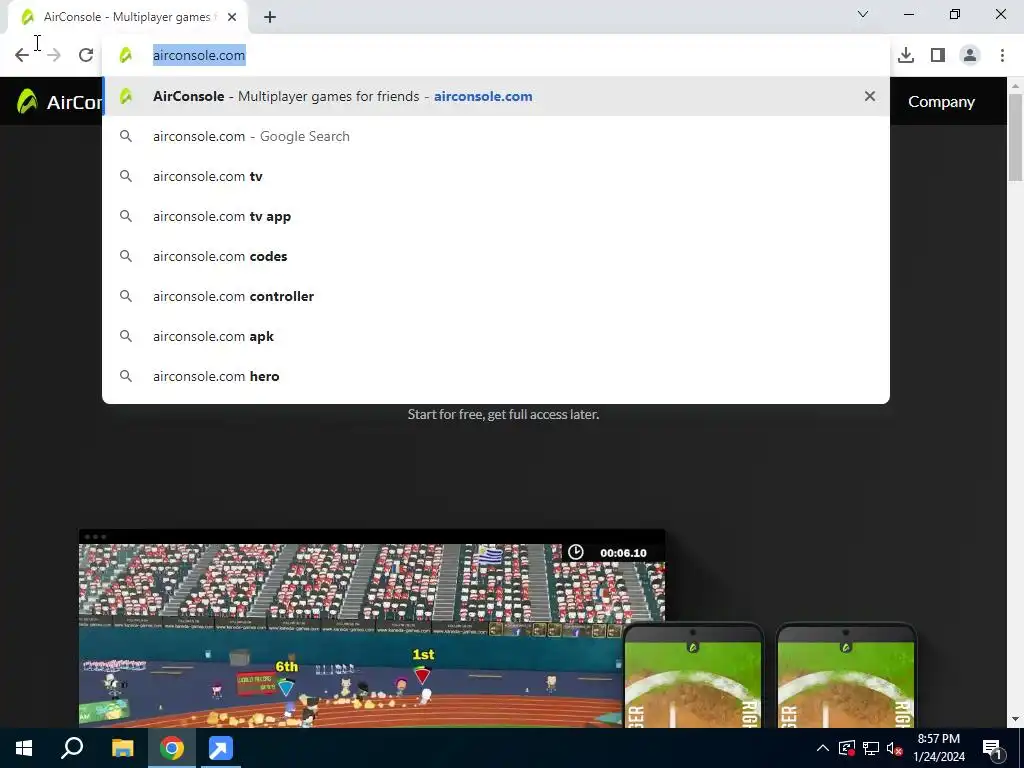Screen dimensions: 1024x768
Task: Pick the 'airconsole.com tv app' suggestion
Action: pos(496,216)
